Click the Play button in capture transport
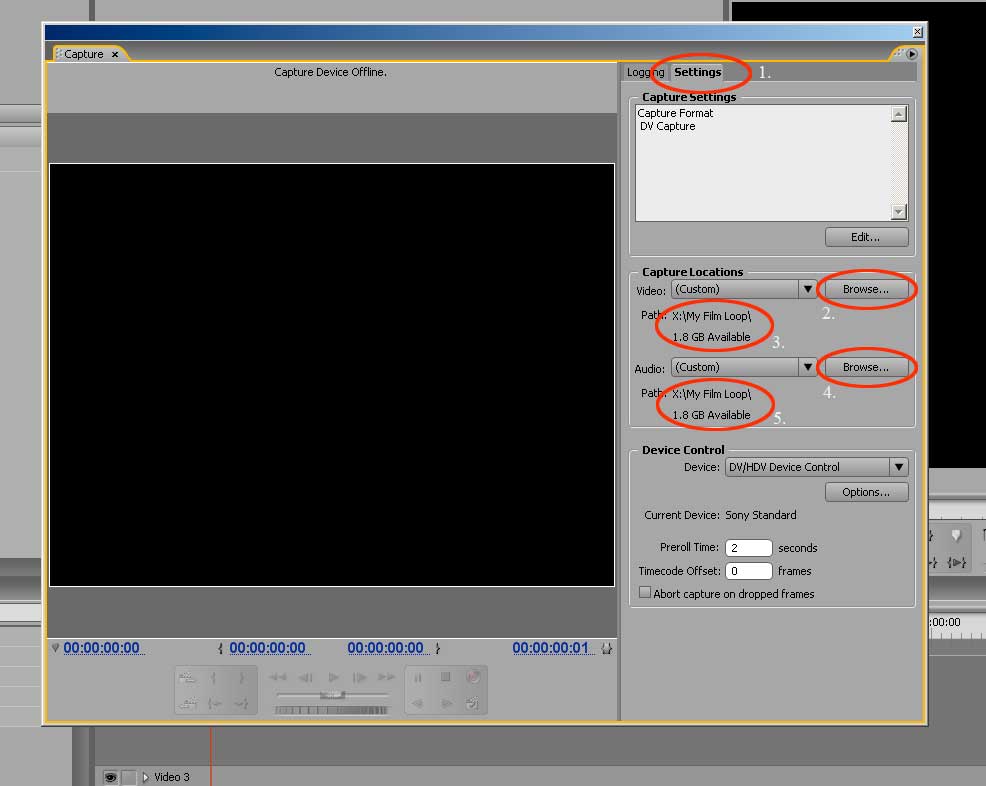 tap(333, 677)
